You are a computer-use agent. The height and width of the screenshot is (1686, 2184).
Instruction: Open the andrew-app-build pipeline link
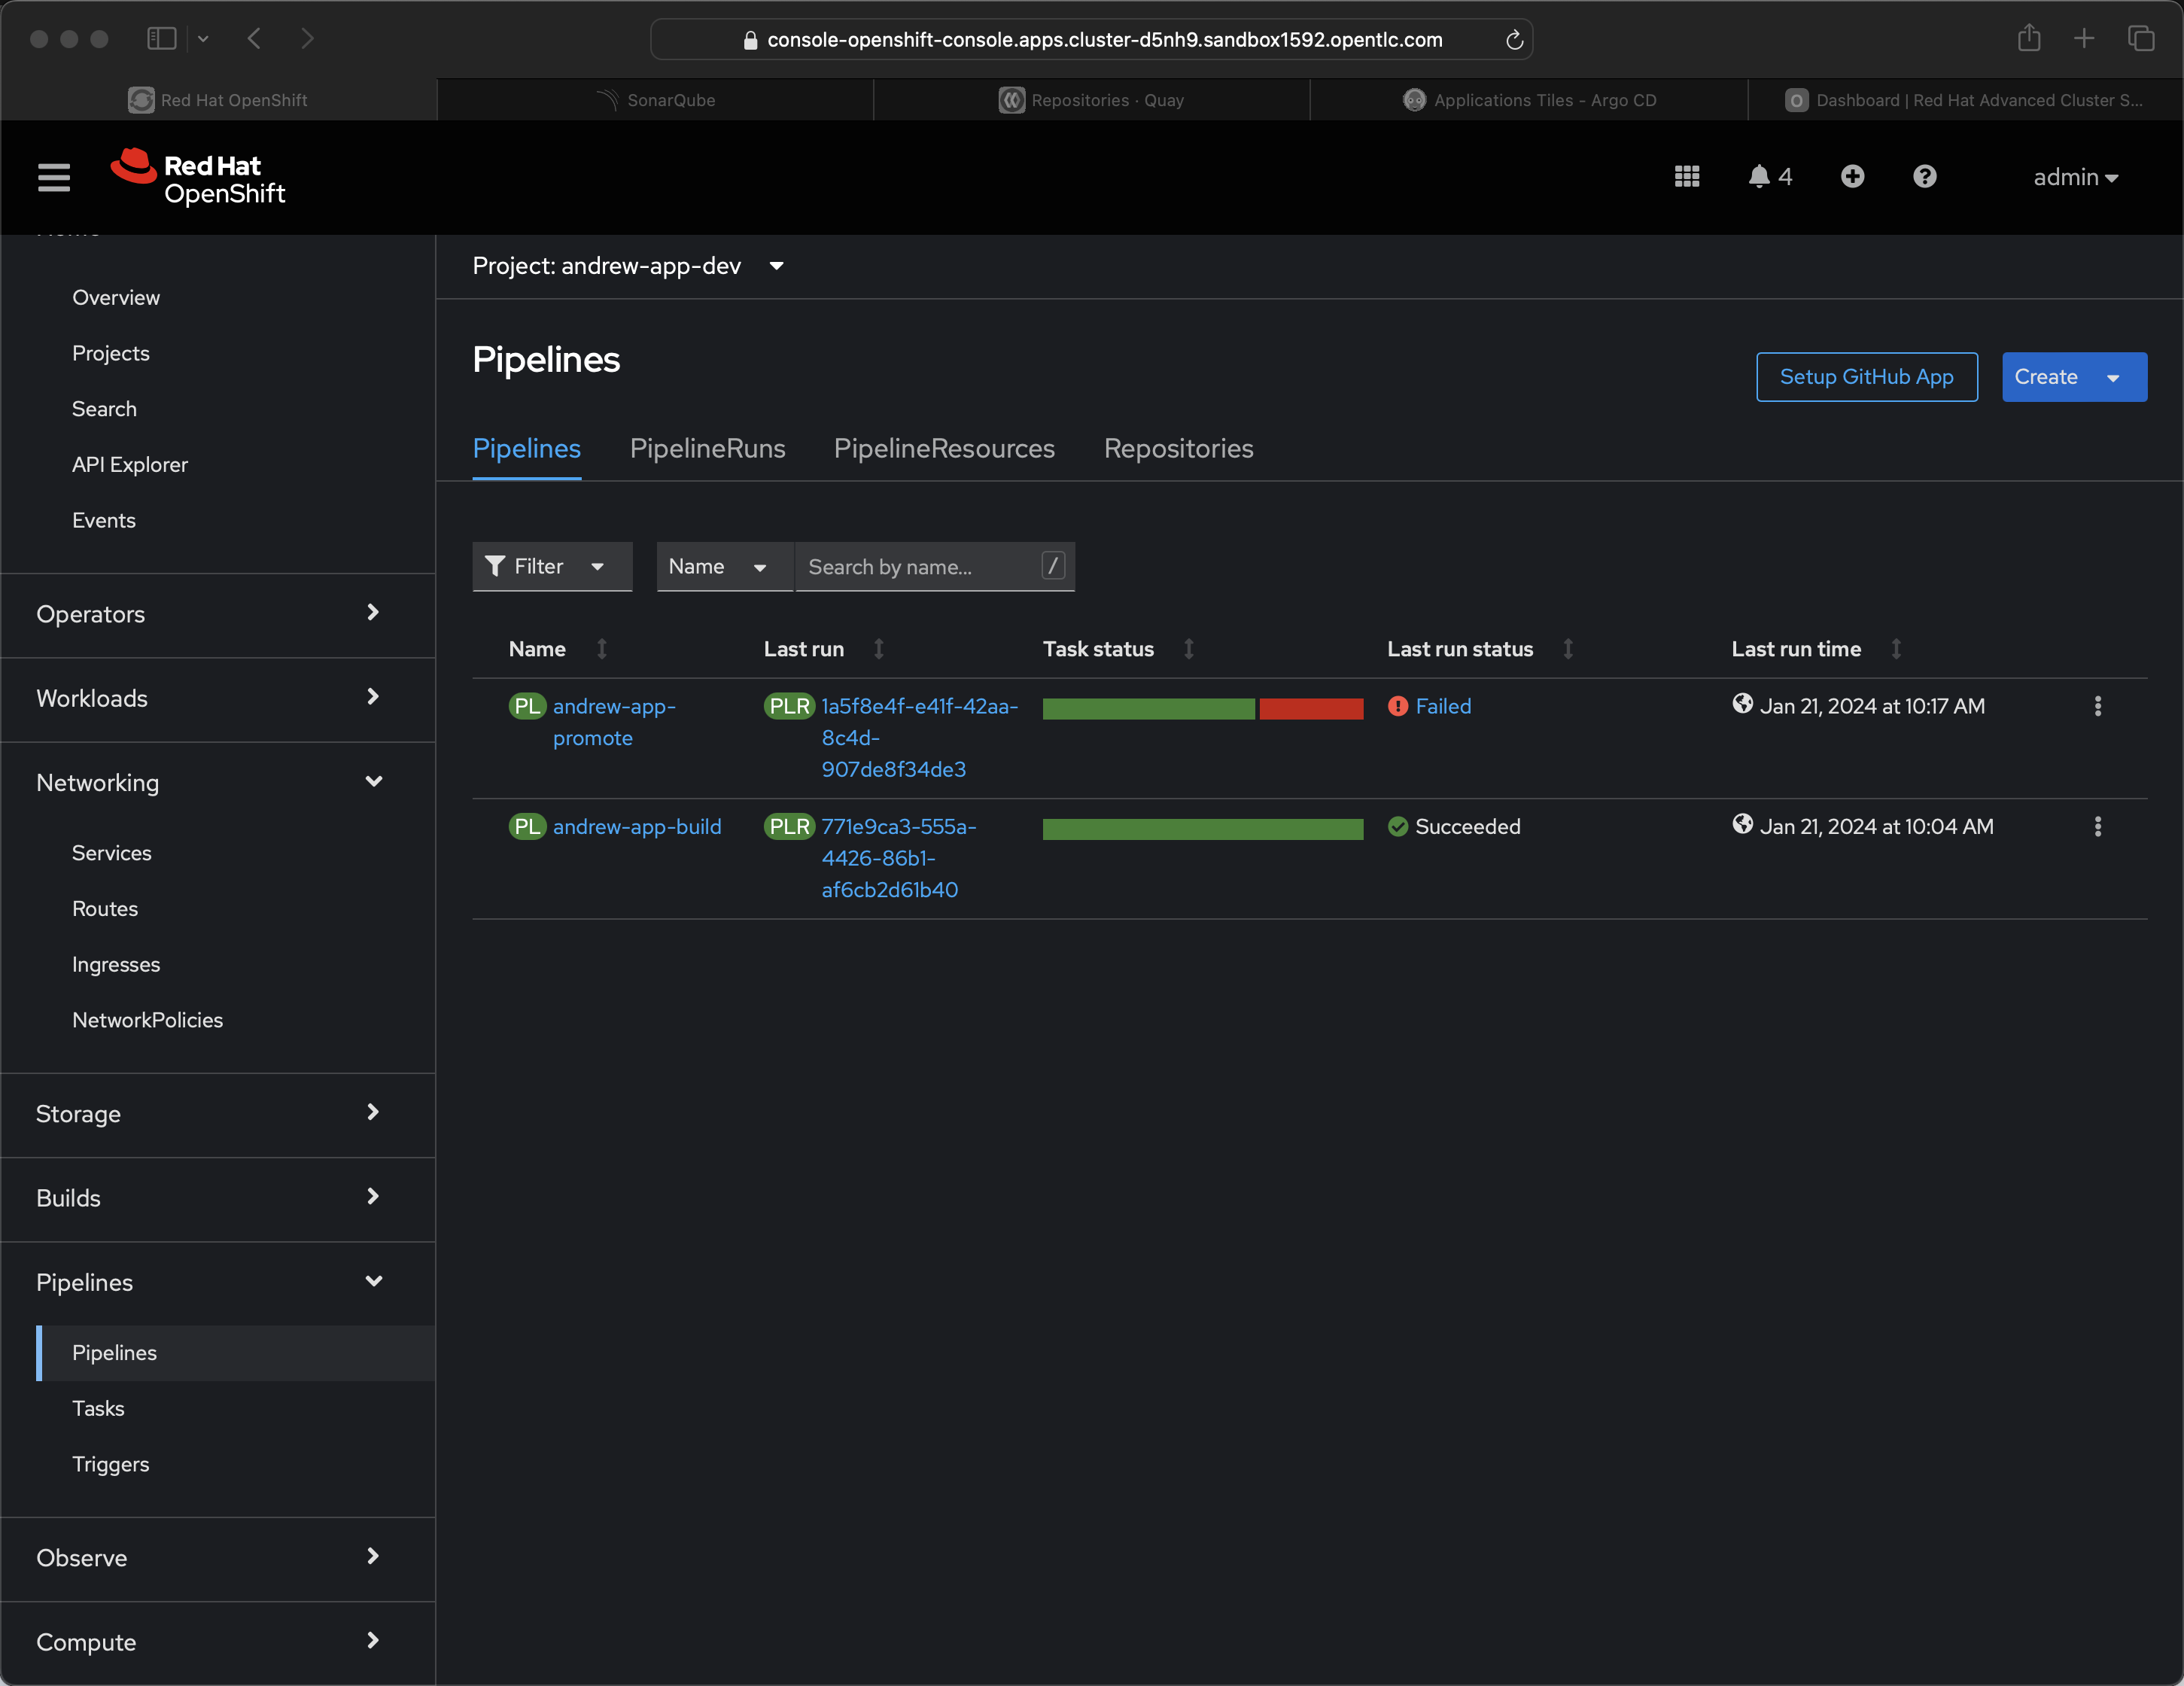click(637, 827)
